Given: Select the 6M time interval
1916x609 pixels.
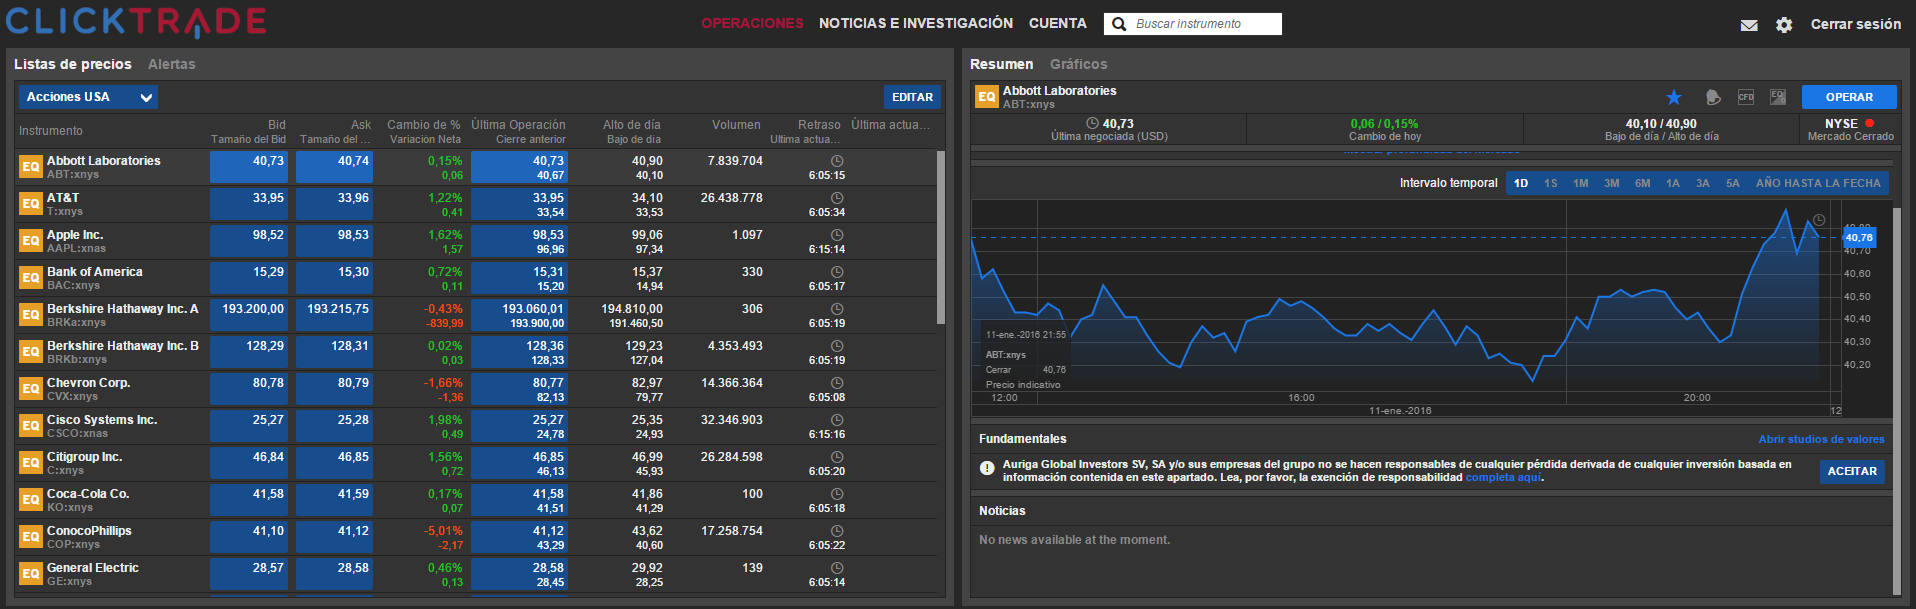Looking at the screenshot, I should click(1643, 183).
